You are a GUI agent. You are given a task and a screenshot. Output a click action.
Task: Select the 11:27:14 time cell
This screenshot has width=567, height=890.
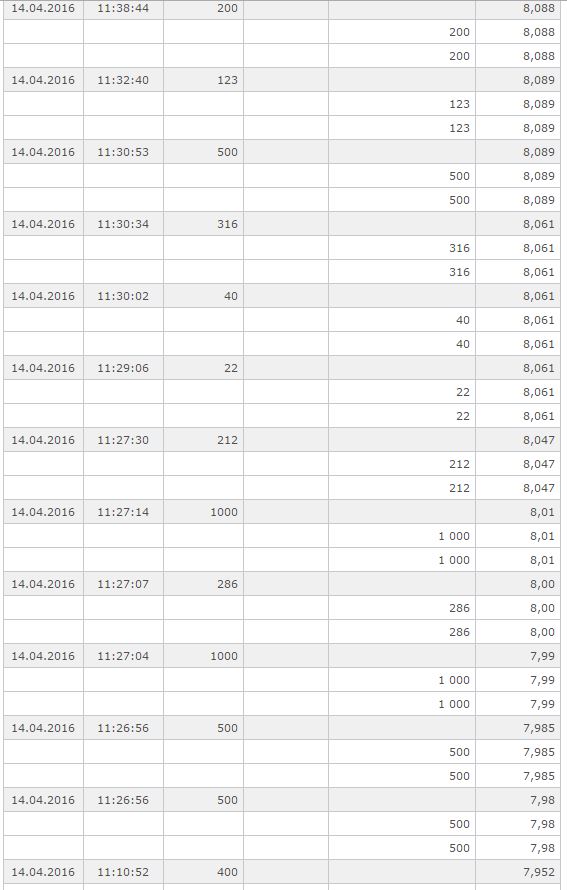point(123,513)
